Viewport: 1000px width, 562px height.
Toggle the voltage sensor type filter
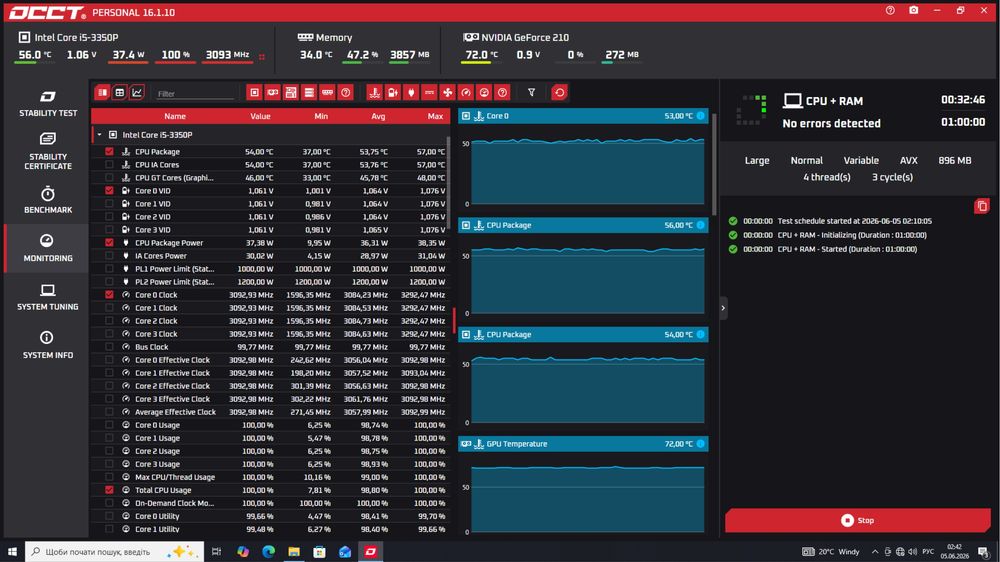pos(393,92)
